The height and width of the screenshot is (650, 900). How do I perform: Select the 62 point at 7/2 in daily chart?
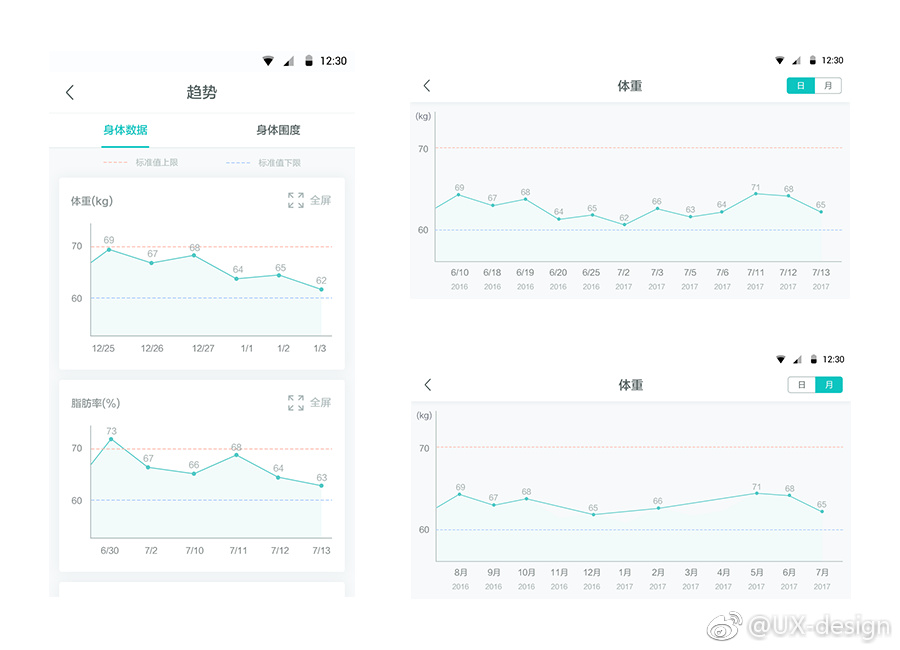click(x=624, y=225)
